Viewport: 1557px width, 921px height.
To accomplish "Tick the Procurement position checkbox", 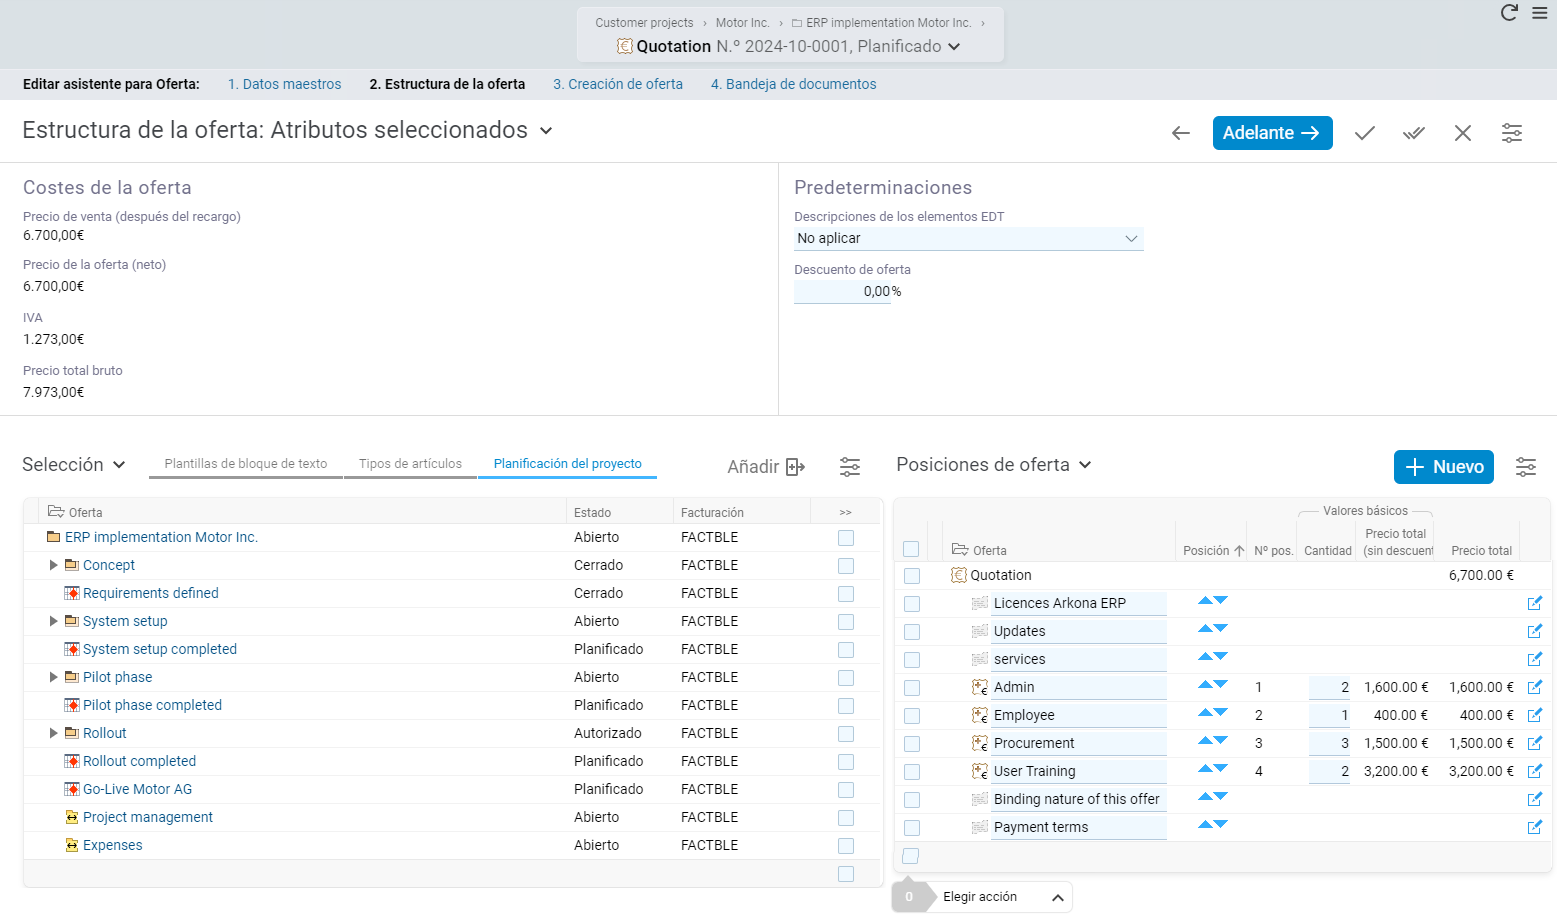I will [911, 744].
